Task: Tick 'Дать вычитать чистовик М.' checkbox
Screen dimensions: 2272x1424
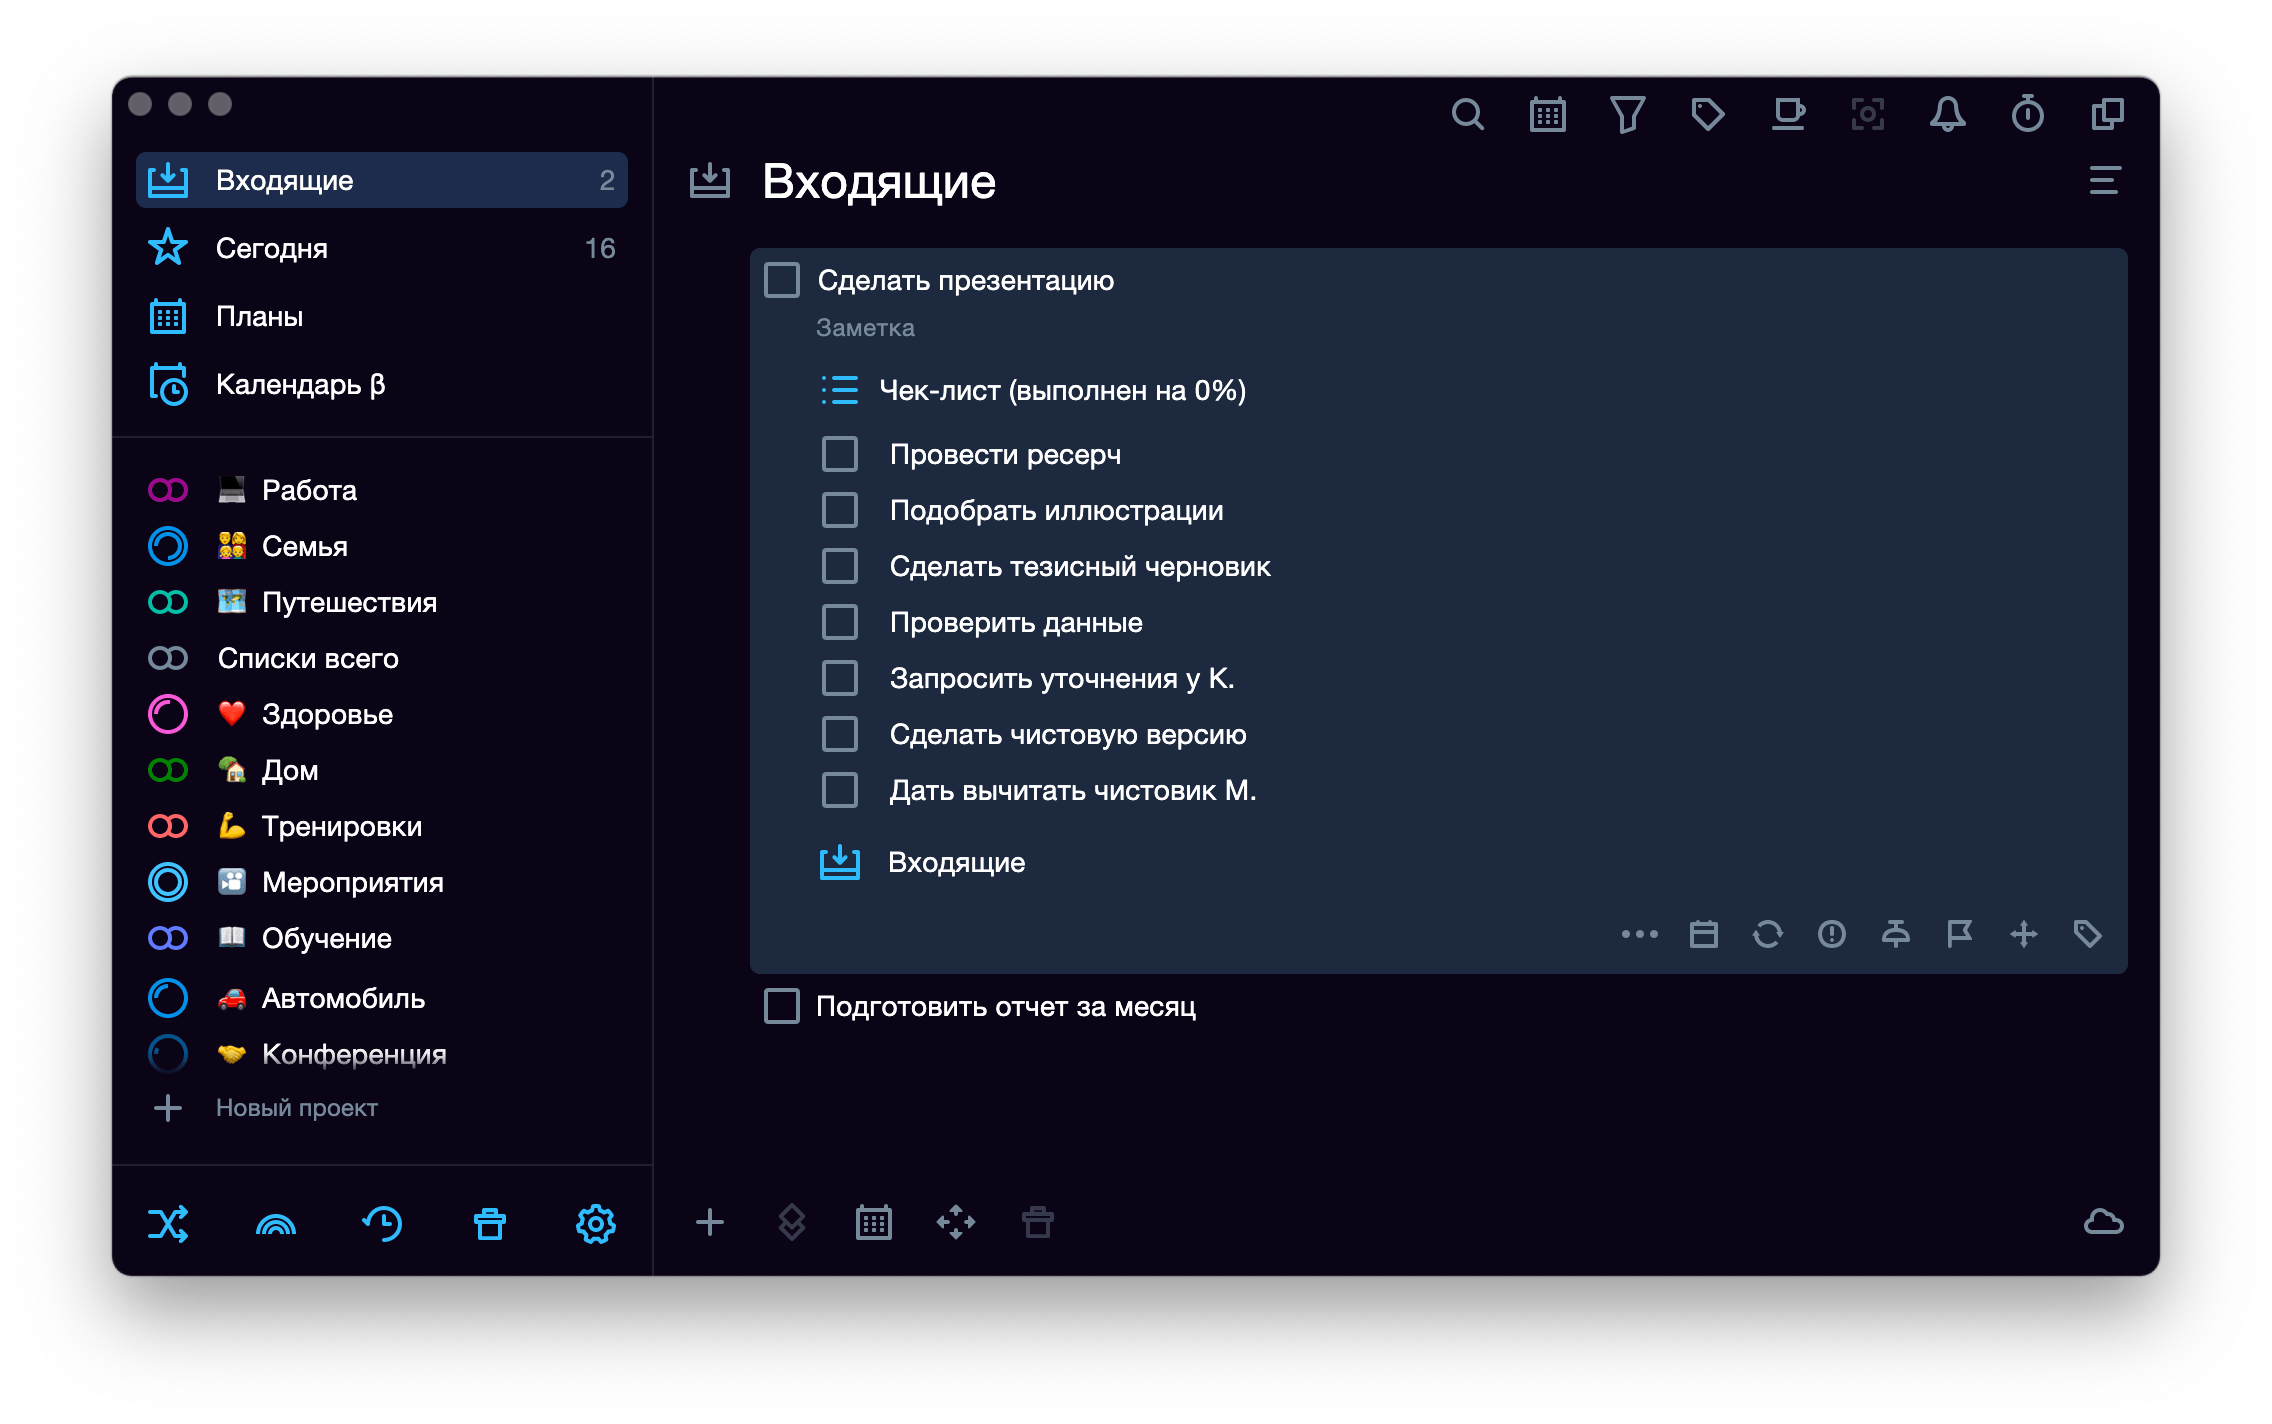Action: (840, 790)
